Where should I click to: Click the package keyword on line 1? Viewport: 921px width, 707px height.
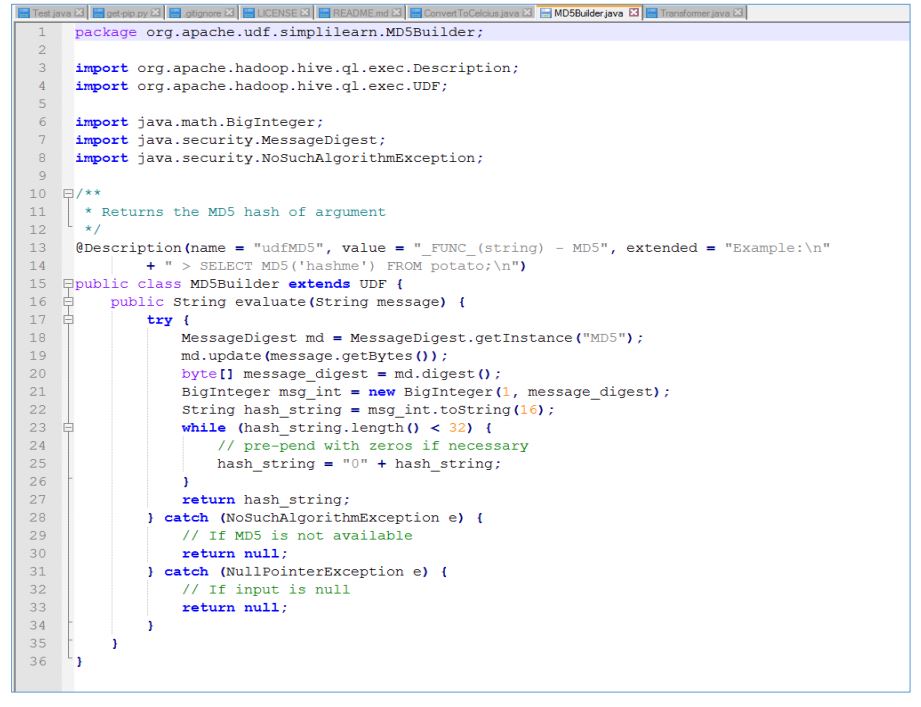click(106, 32)
